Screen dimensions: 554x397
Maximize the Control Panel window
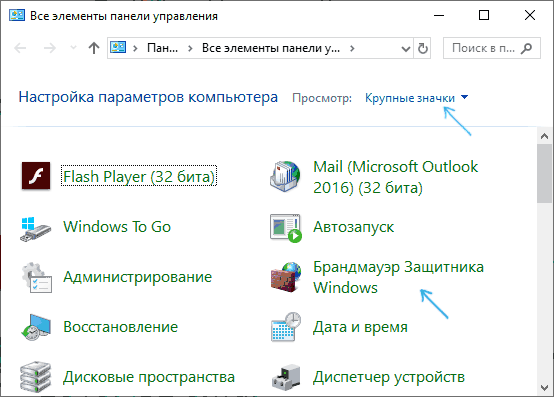(484, 16)
